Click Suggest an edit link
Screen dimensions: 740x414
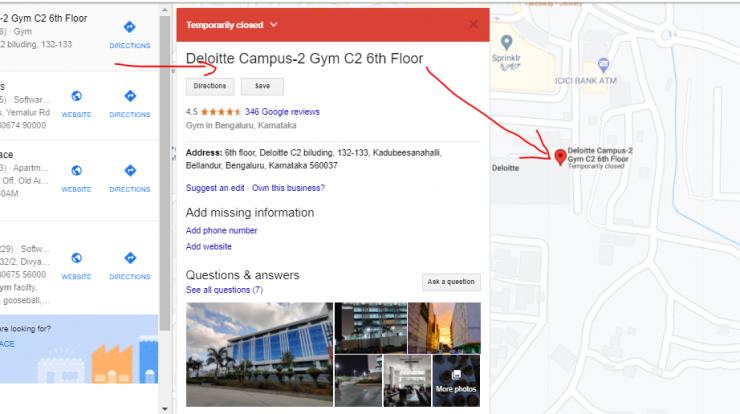(215, 188)
